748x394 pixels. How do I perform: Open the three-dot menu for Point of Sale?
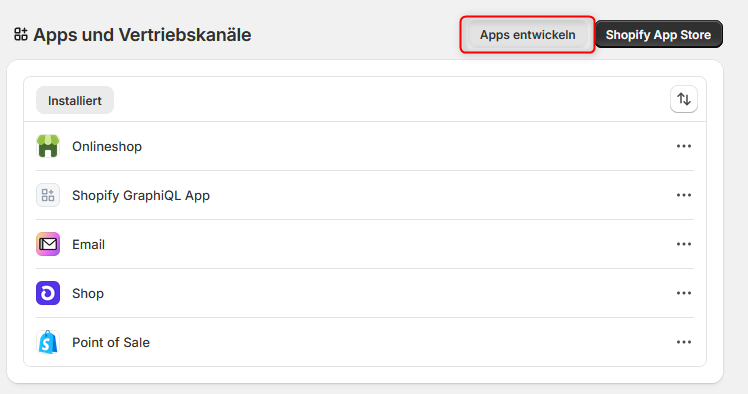pos(684,342)
